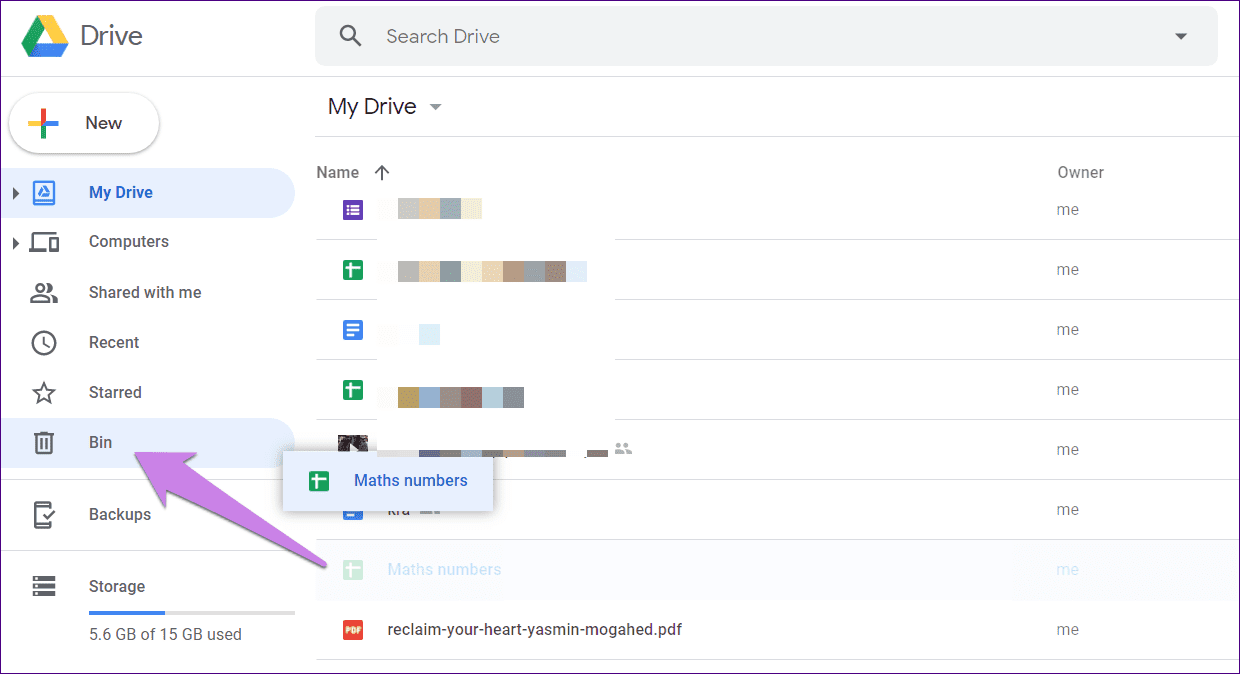Open Computers section
Screen dimensions: 1240x674
click(129, 242)
